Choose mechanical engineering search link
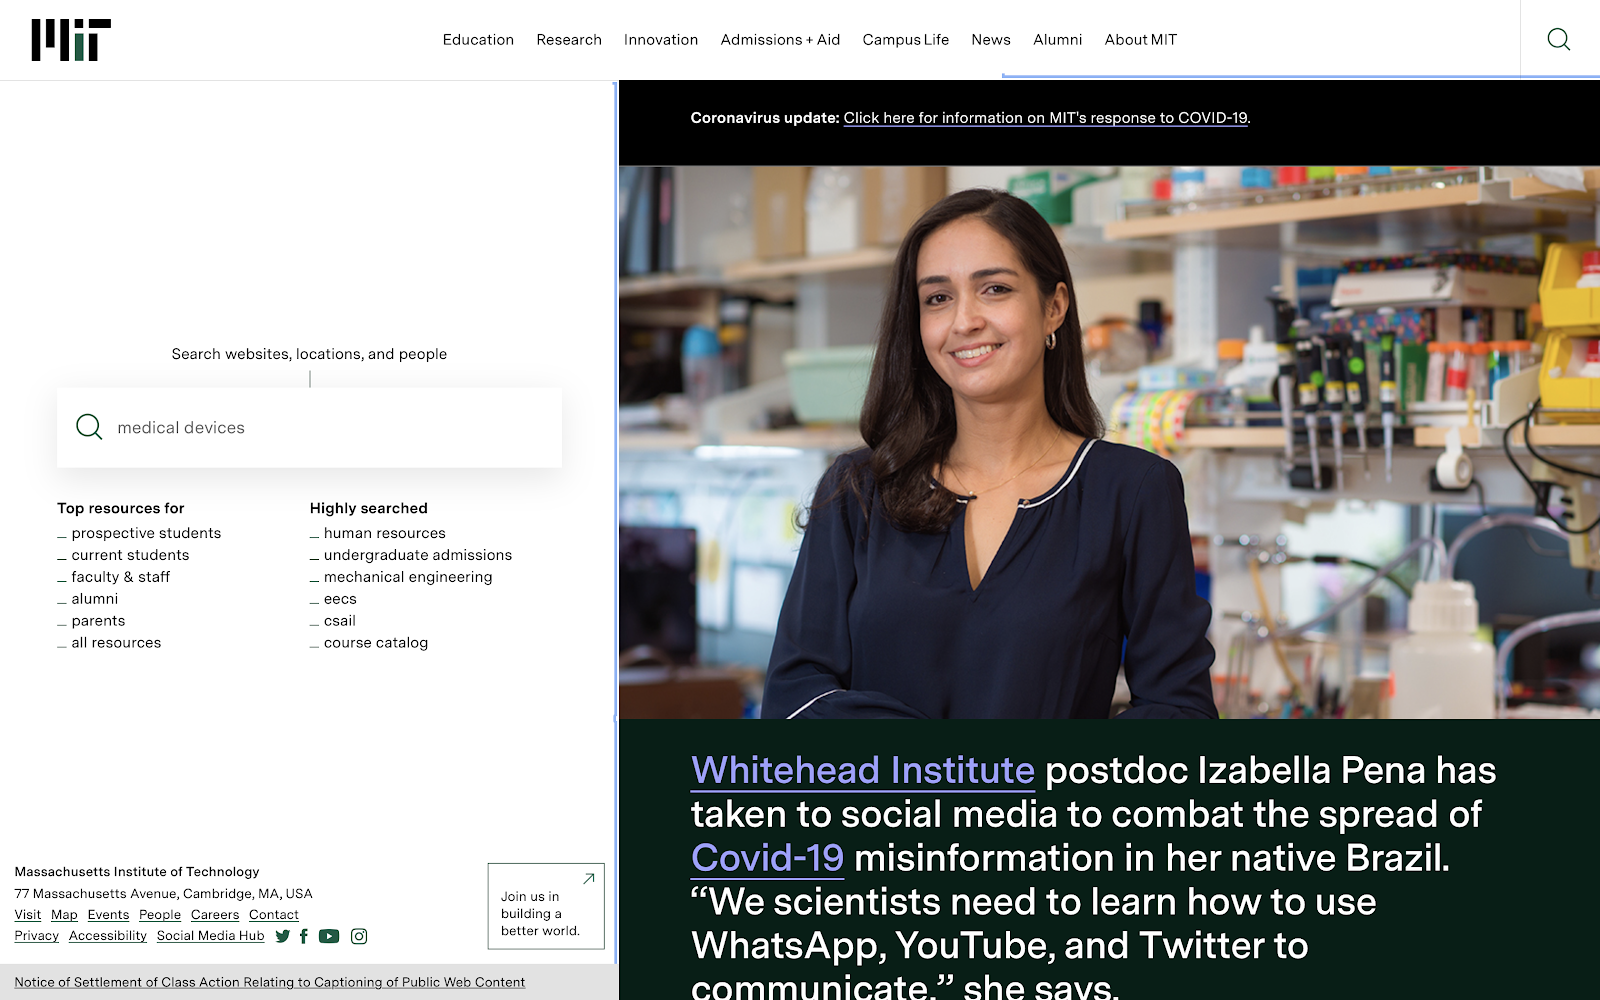This screenshot has width=1600, height=1000. click(408, 577)
